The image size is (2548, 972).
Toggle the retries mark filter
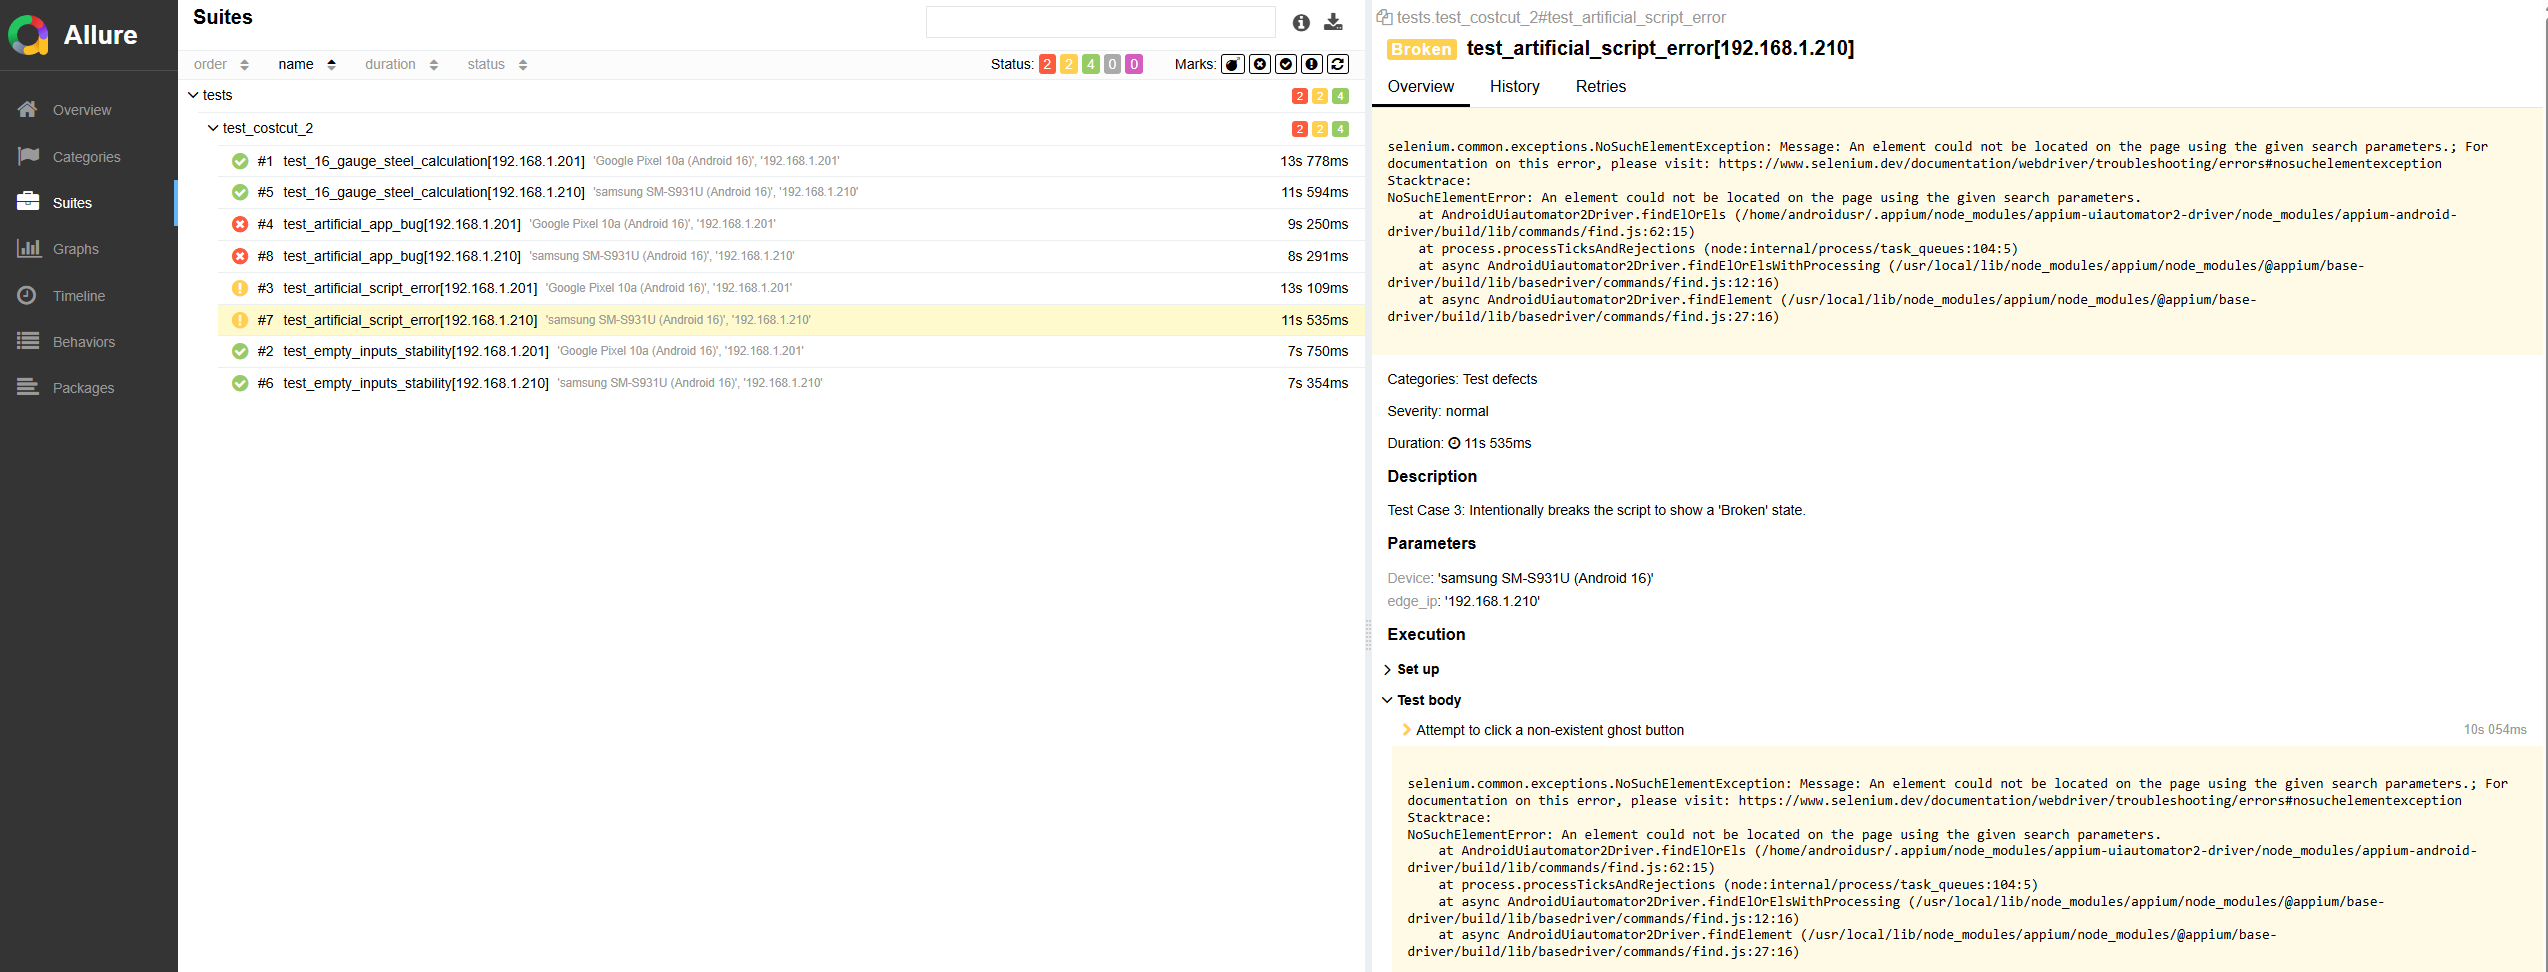pyautogui.click(x=1338, y=64)
